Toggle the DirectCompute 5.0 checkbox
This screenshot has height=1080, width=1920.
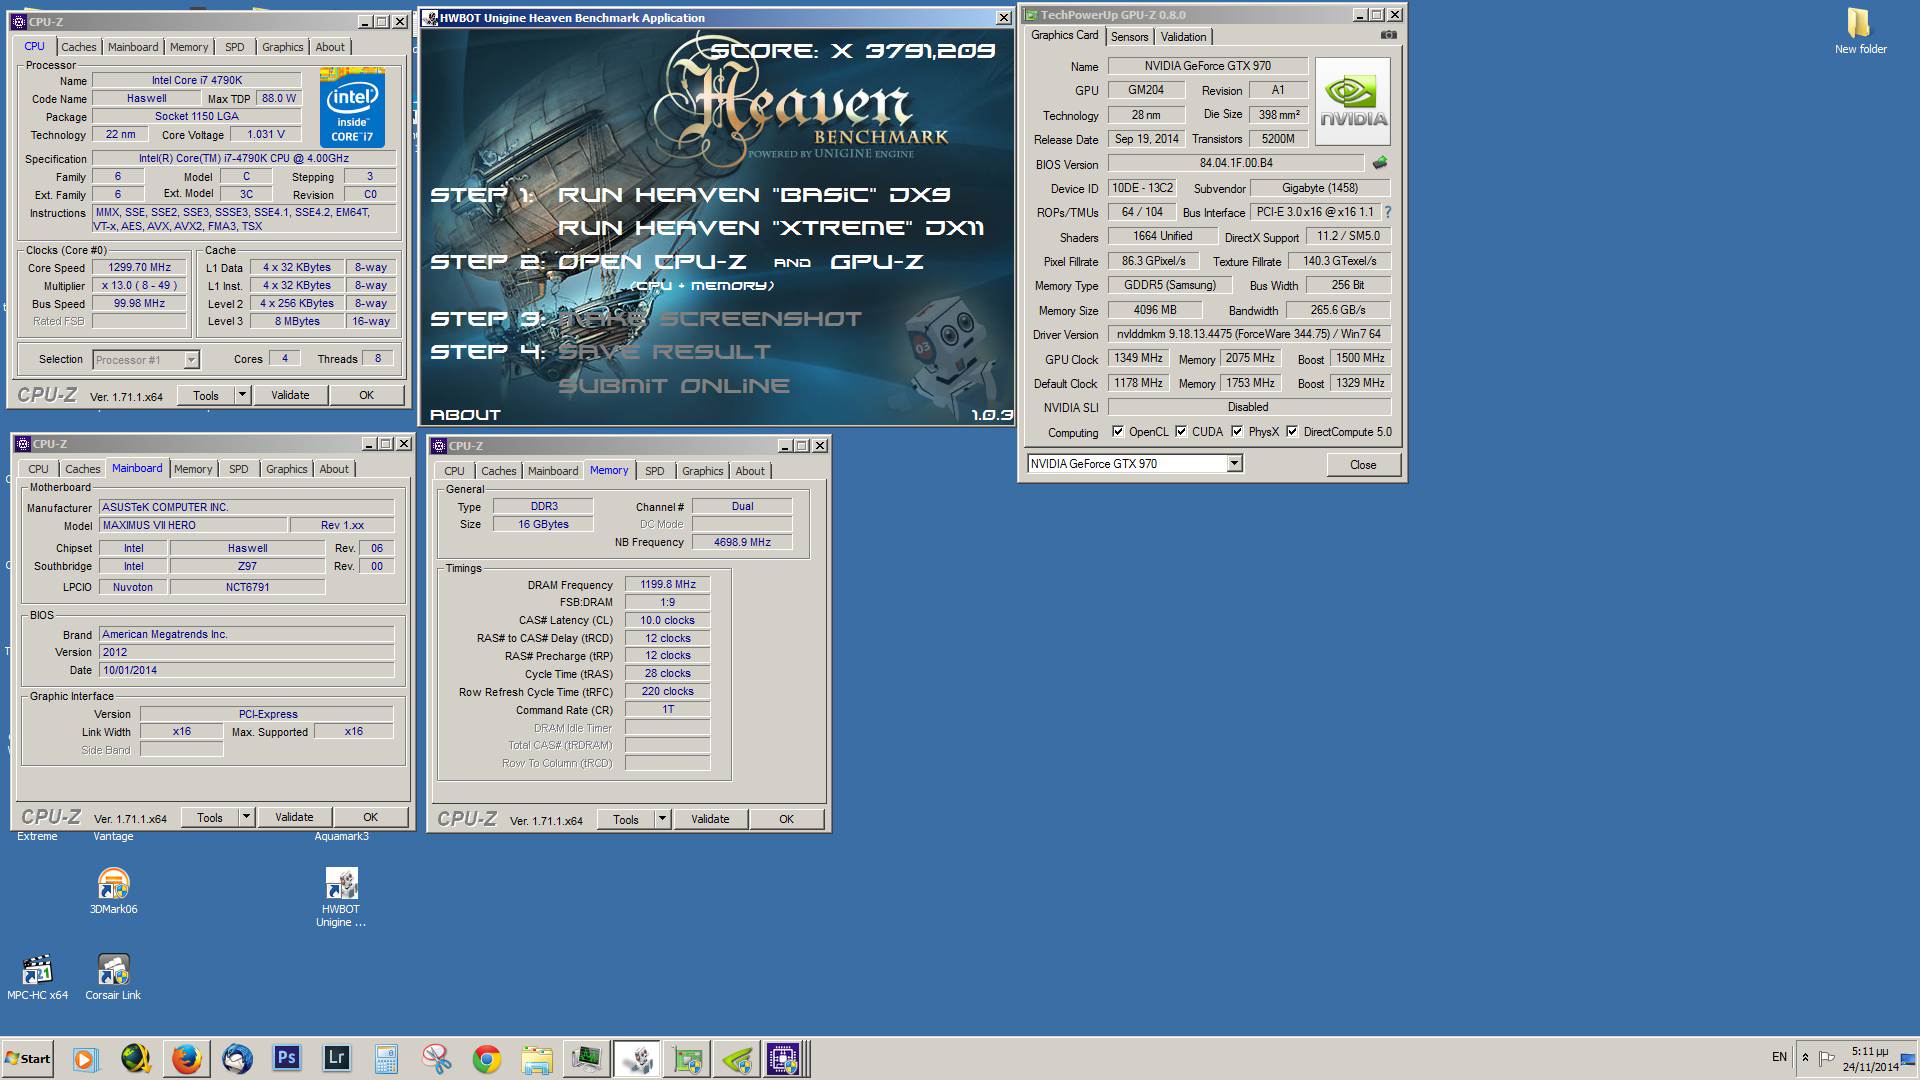(x=1292, y=432)
